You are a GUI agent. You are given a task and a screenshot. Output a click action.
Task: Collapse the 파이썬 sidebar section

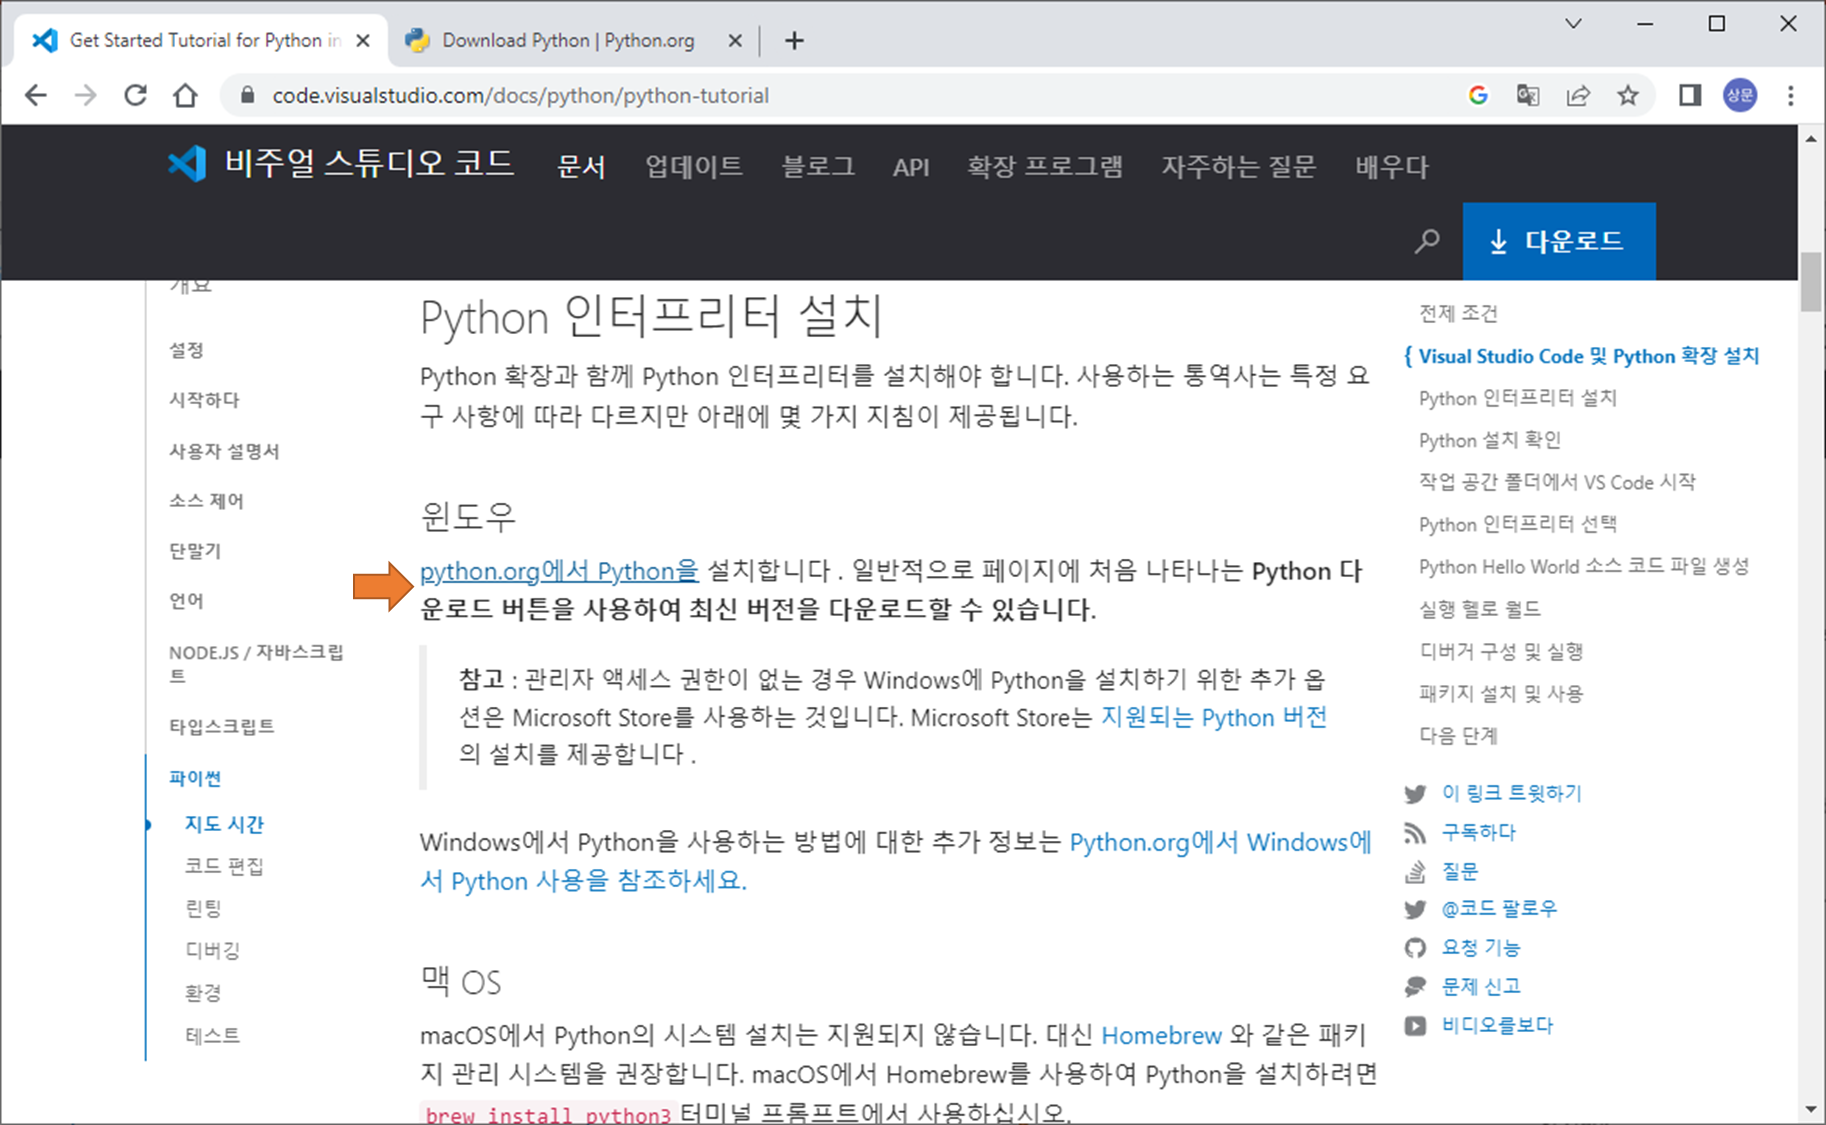point(195,778)
